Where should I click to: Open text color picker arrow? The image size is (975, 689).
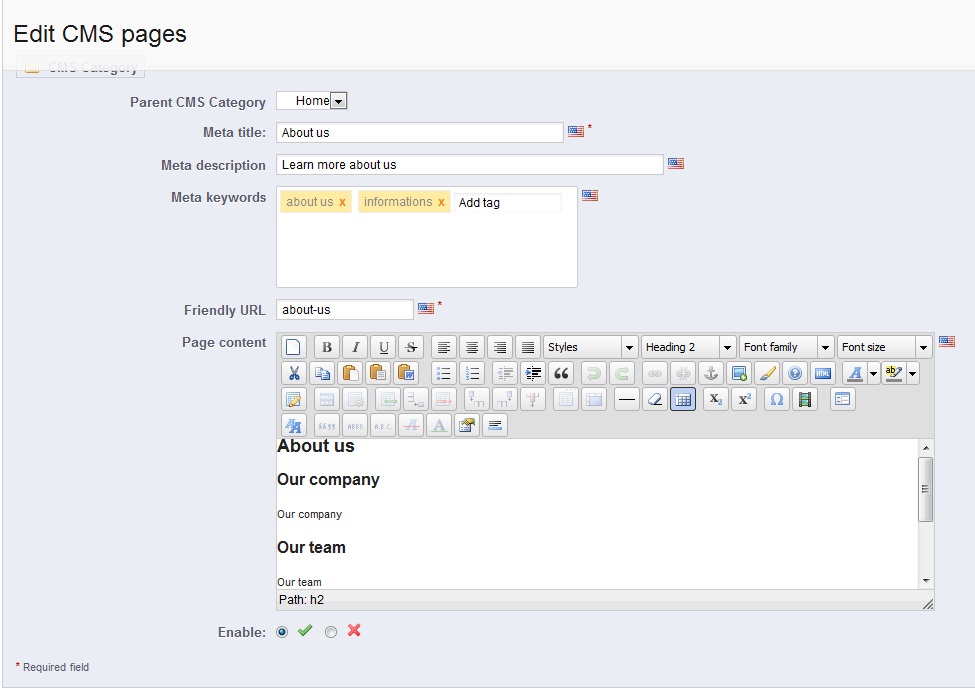tap(873, 373)
